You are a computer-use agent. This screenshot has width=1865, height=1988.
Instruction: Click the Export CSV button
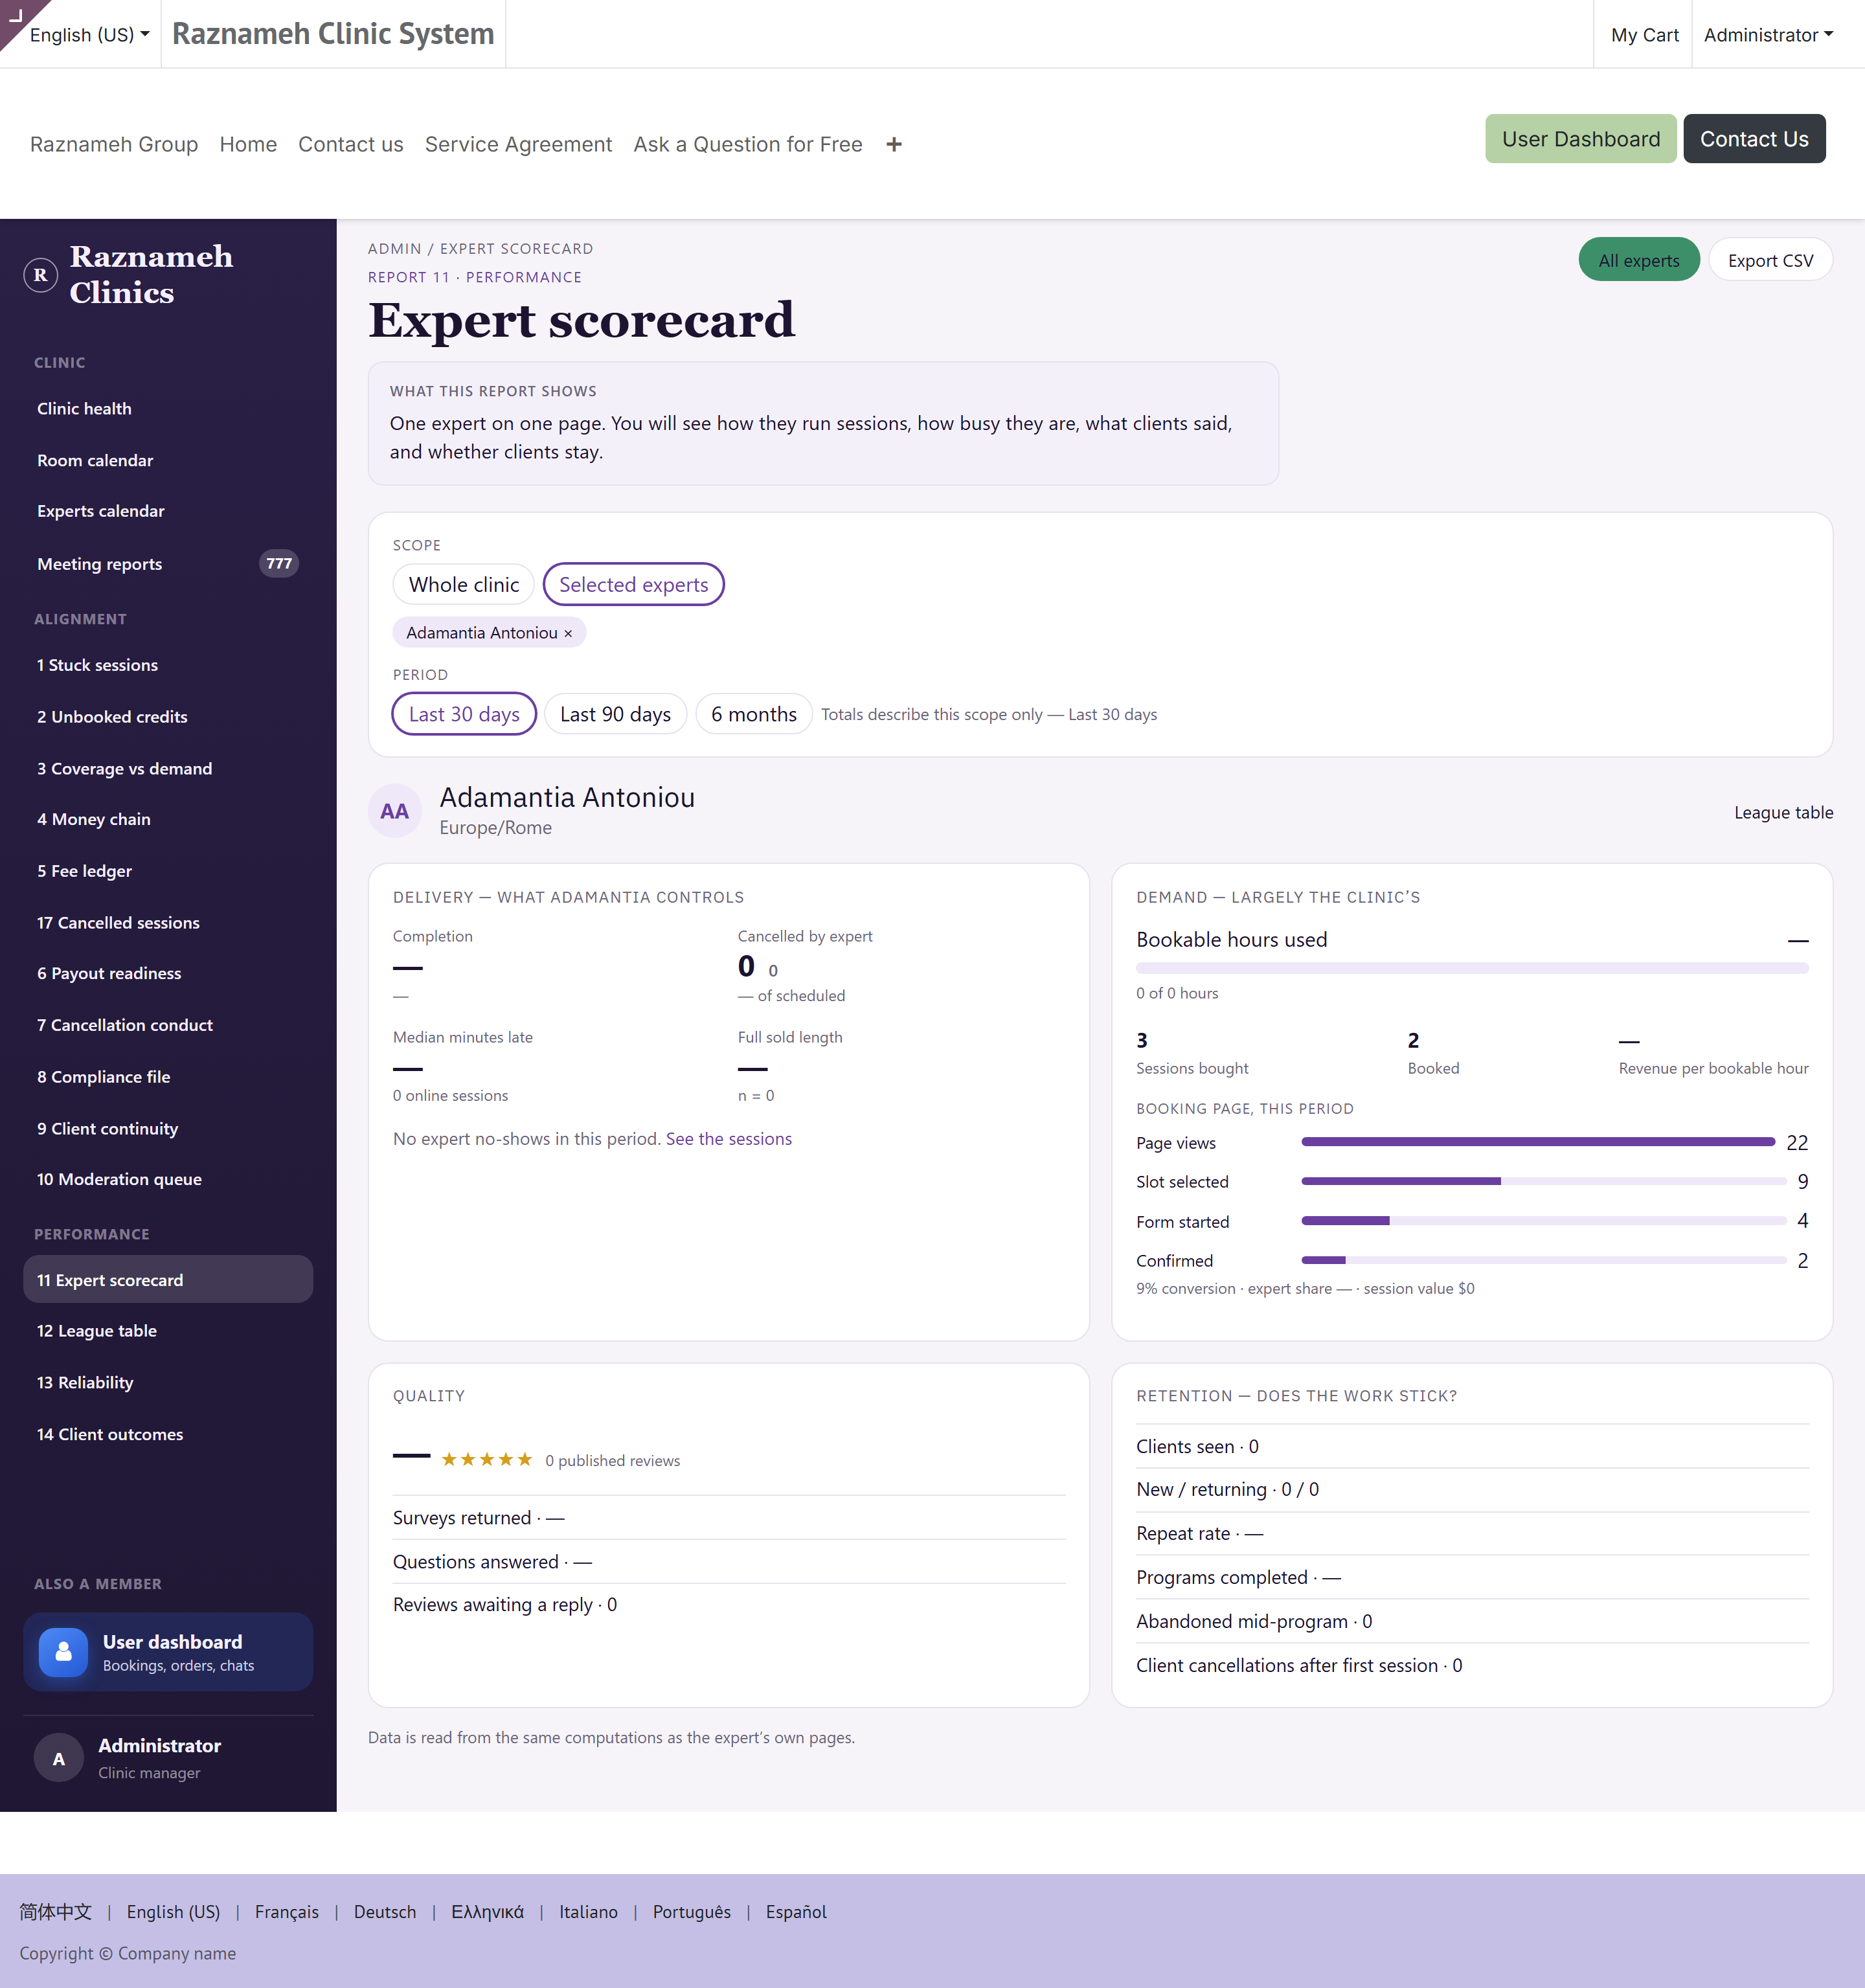pos(1770,260)
